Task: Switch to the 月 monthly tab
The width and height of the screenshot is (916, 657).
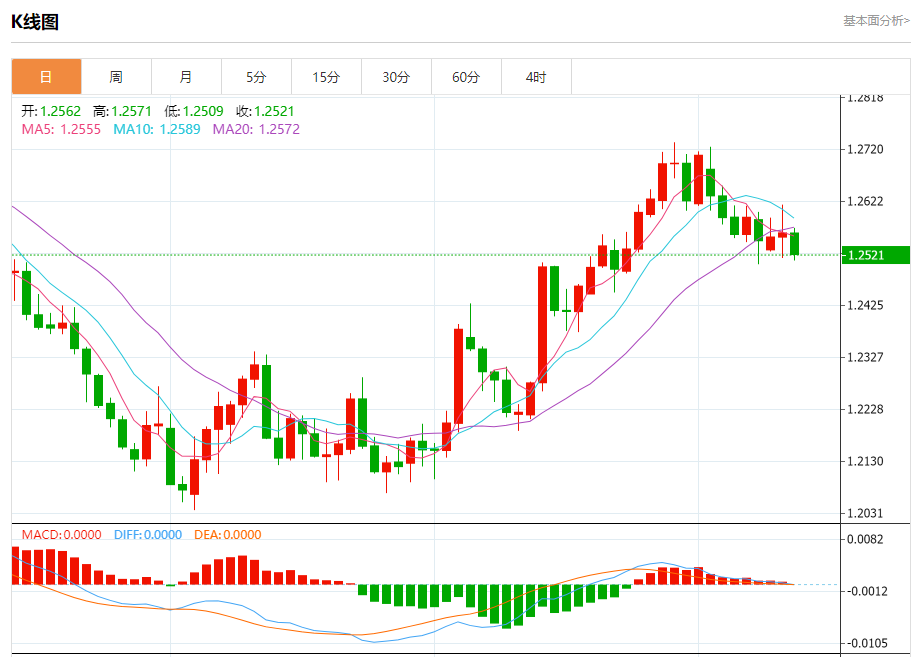Action: coord(186,77)
